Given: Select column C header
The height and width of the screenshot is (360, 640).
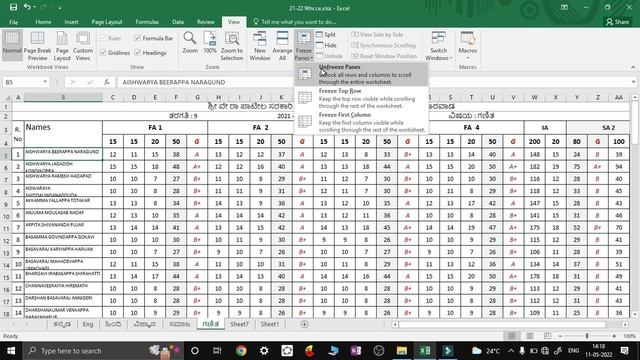Looking at the screenshot, I should (x=113, y=97).
